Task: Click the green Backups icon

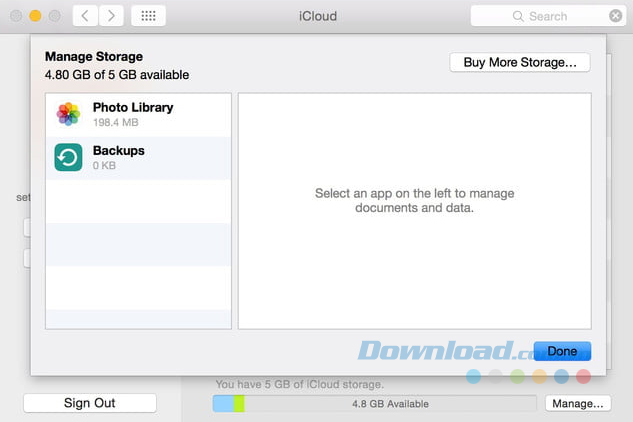Action: pos(68,157)
